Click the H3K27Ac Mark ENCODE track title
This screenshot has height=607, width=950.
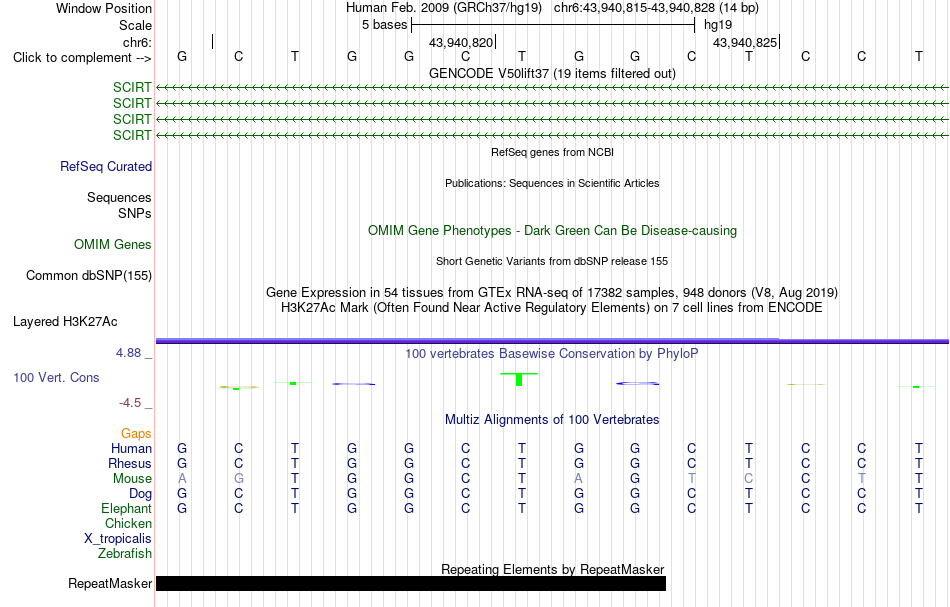pos(552,308)
